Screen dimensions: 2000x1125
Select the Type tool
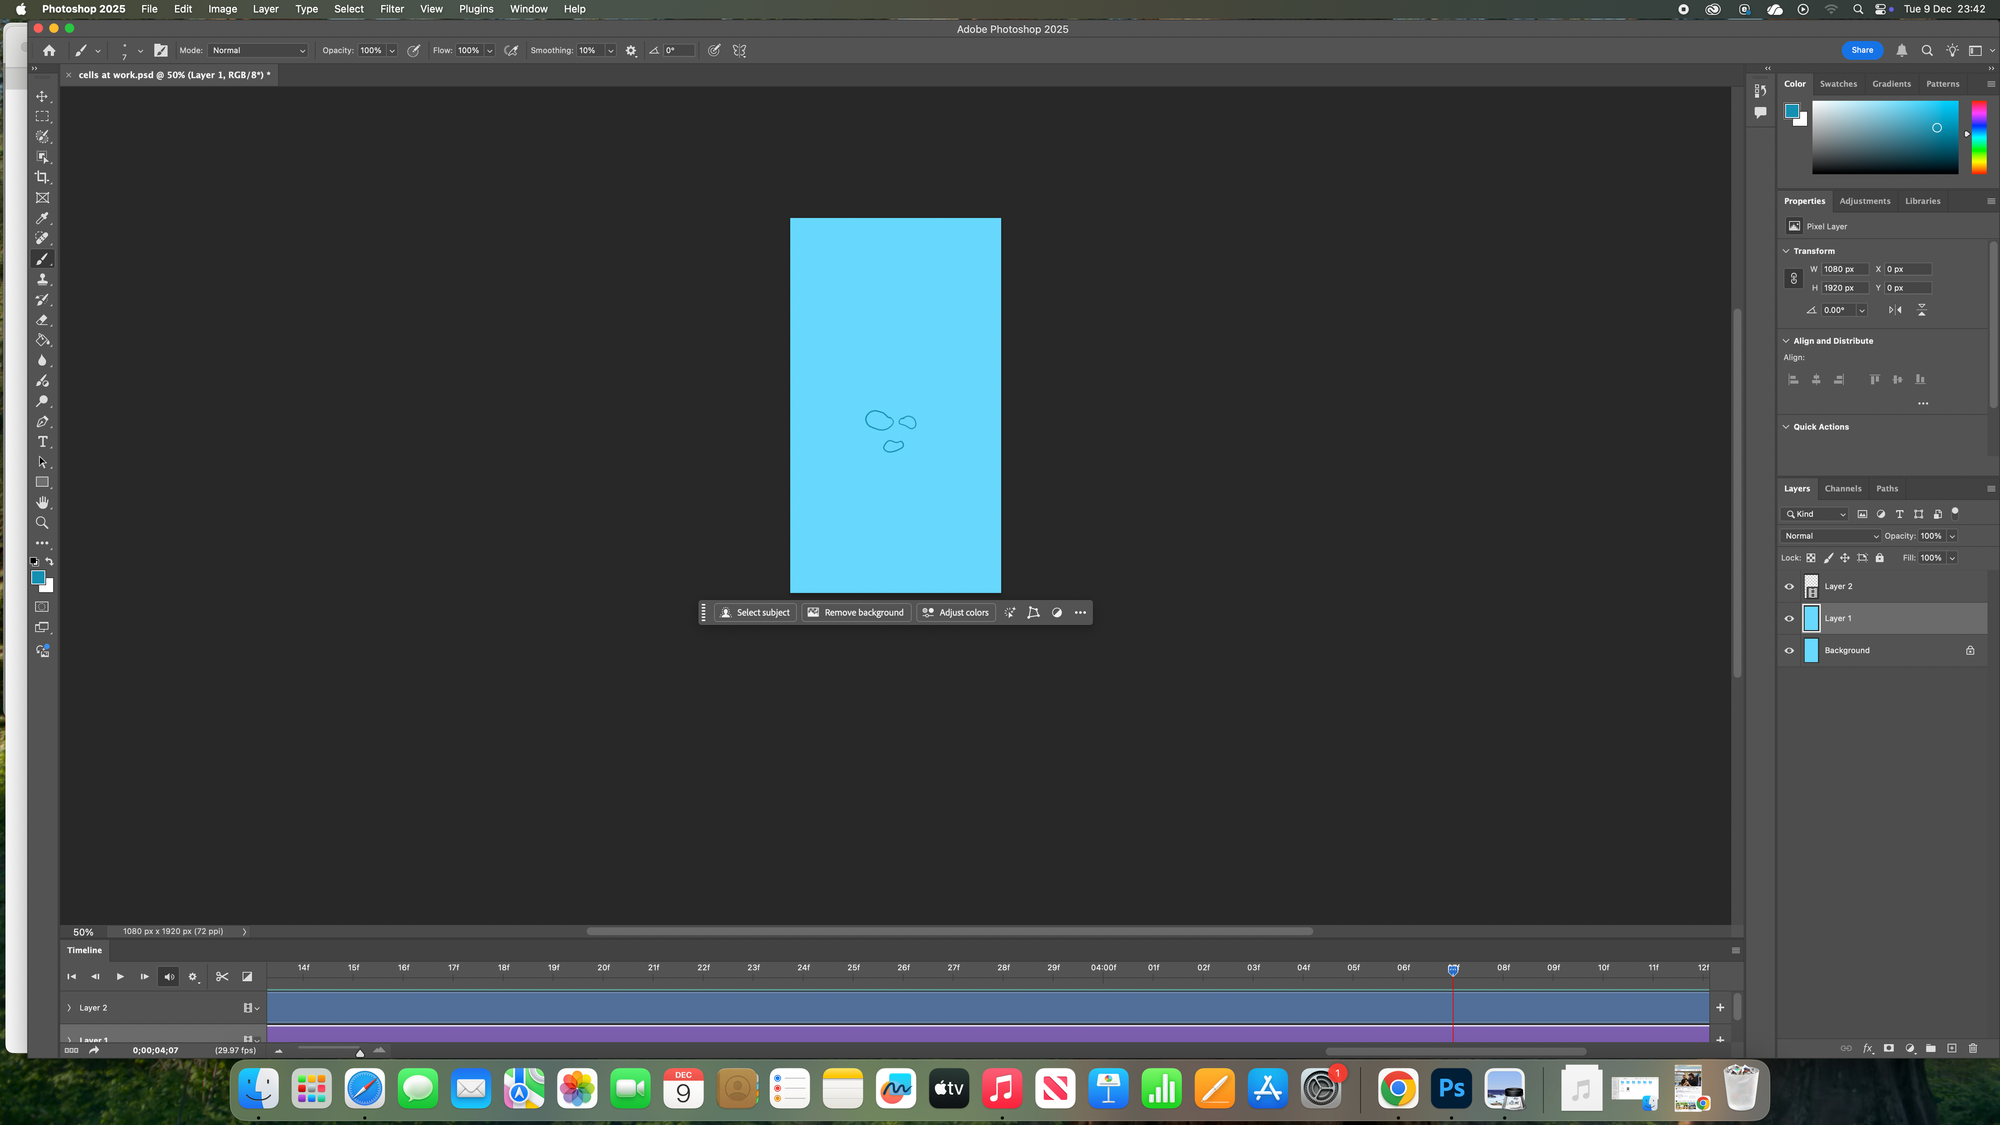click(x=42, y=442)
